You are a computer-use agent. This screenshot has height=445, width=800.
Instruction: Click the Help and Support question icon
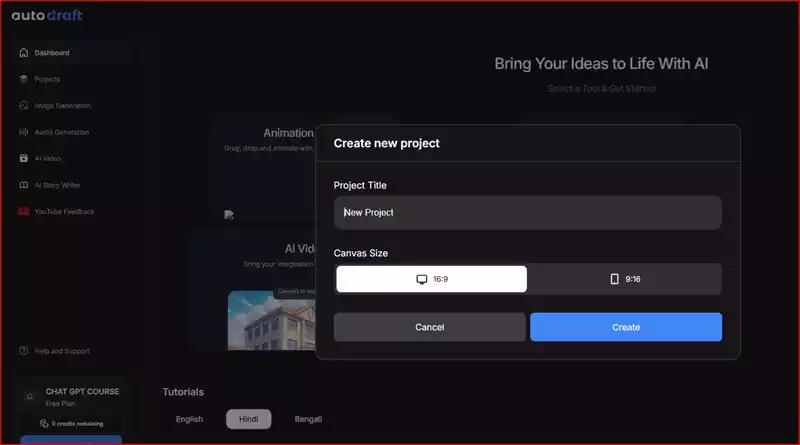coord(23,351)
